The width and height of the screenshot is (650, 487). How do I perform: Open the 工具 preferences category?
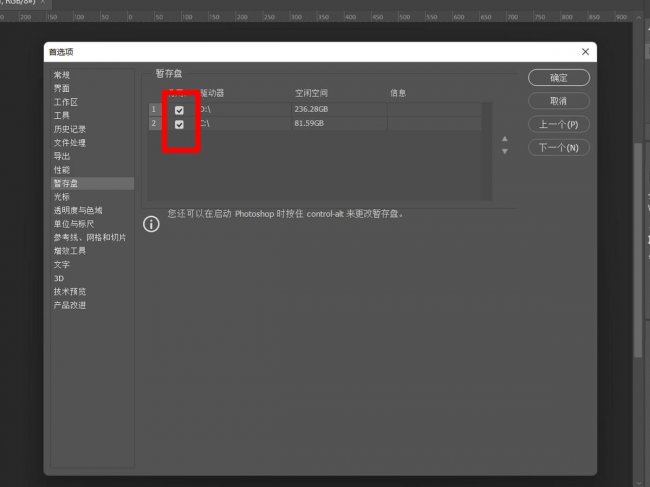point(62,116)
